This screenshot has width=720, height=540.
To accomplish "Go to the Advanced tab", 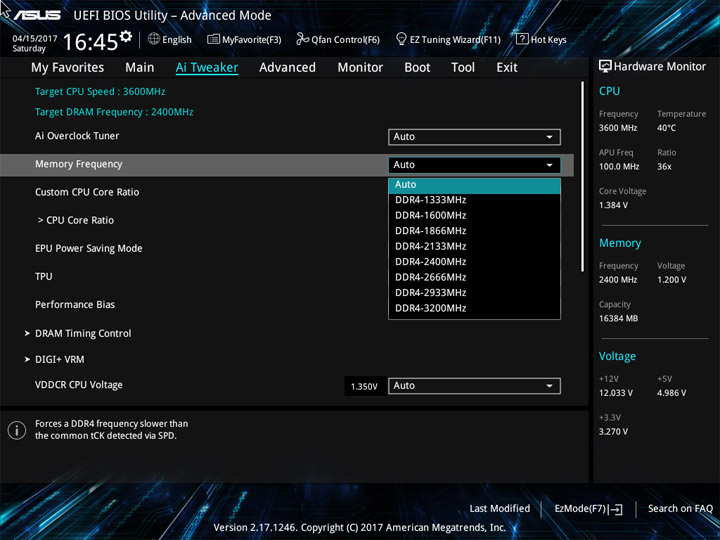I will (287, 68).
